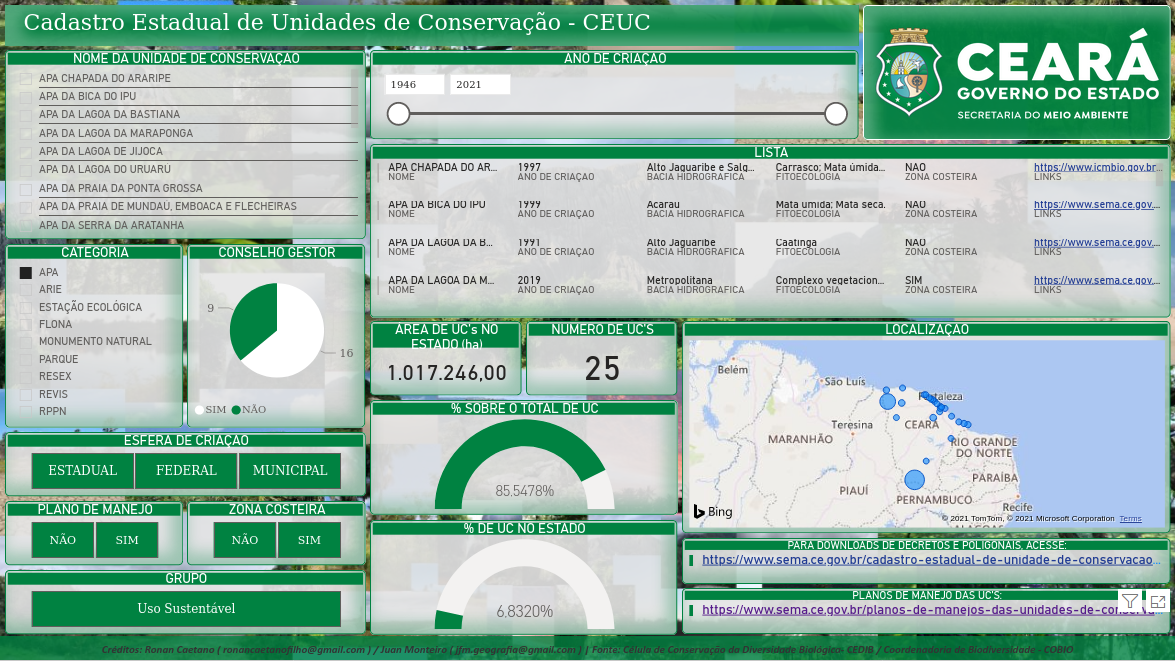The width and height of the screenshot is (1175, 661).
Task: Tick the MONUMENTO NATURAL category checkbox
Action: (x=26, y=342)
